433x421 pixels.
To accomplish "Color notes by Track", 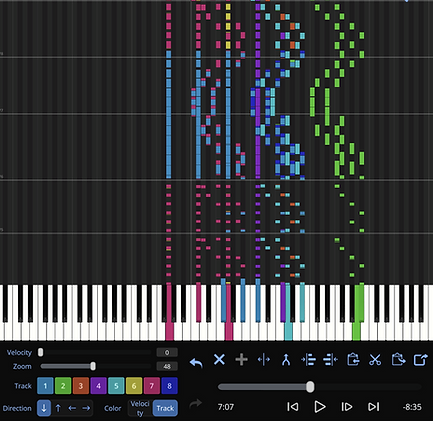I will (x=165, y=408).
